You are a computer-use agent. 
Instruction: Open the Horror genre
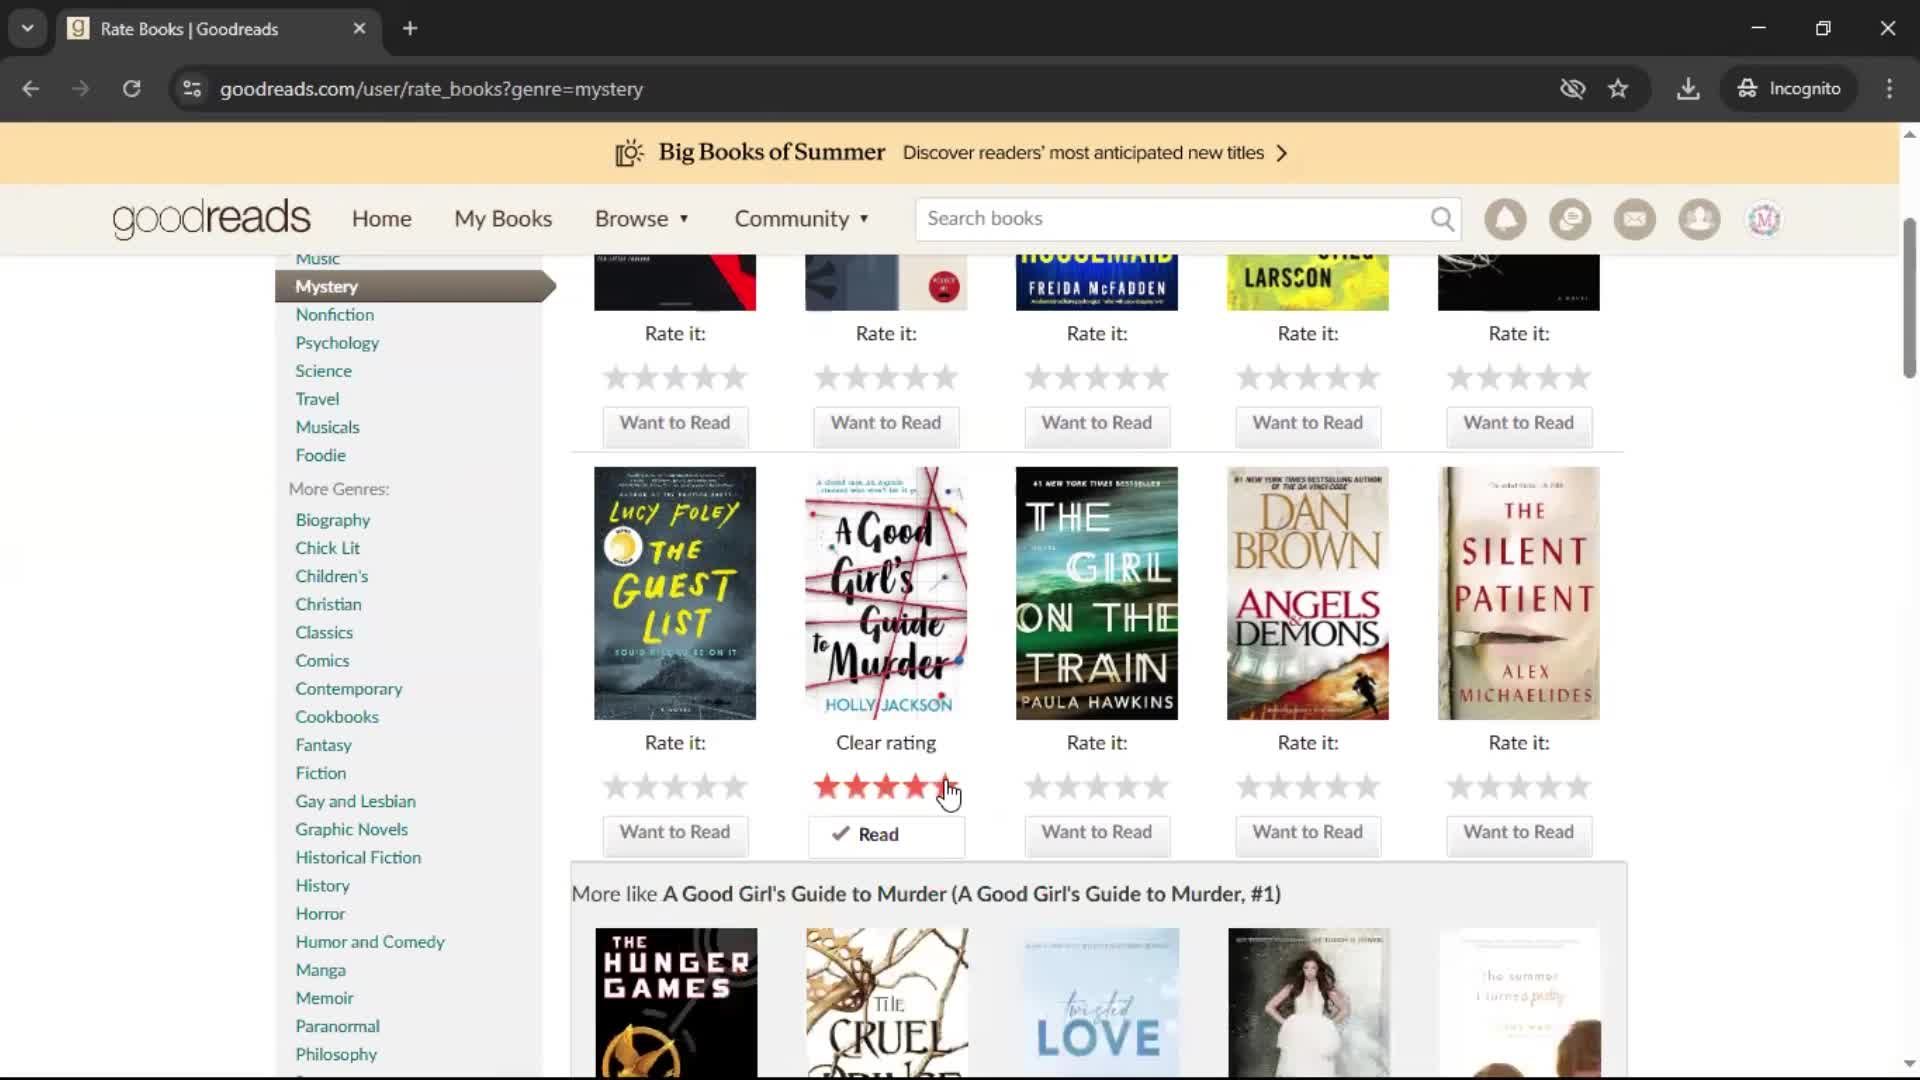(320, 913)
